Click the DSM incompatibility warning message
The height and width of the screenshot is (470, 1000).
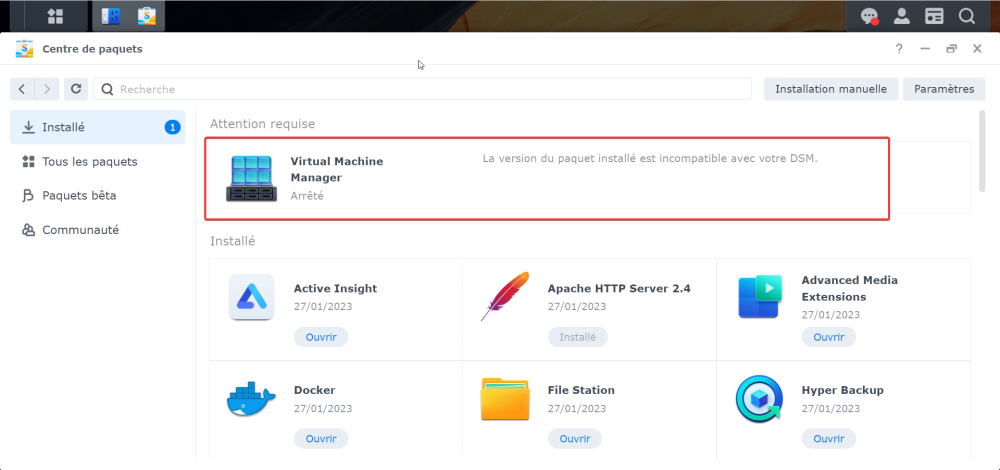[x=650, y=159]
